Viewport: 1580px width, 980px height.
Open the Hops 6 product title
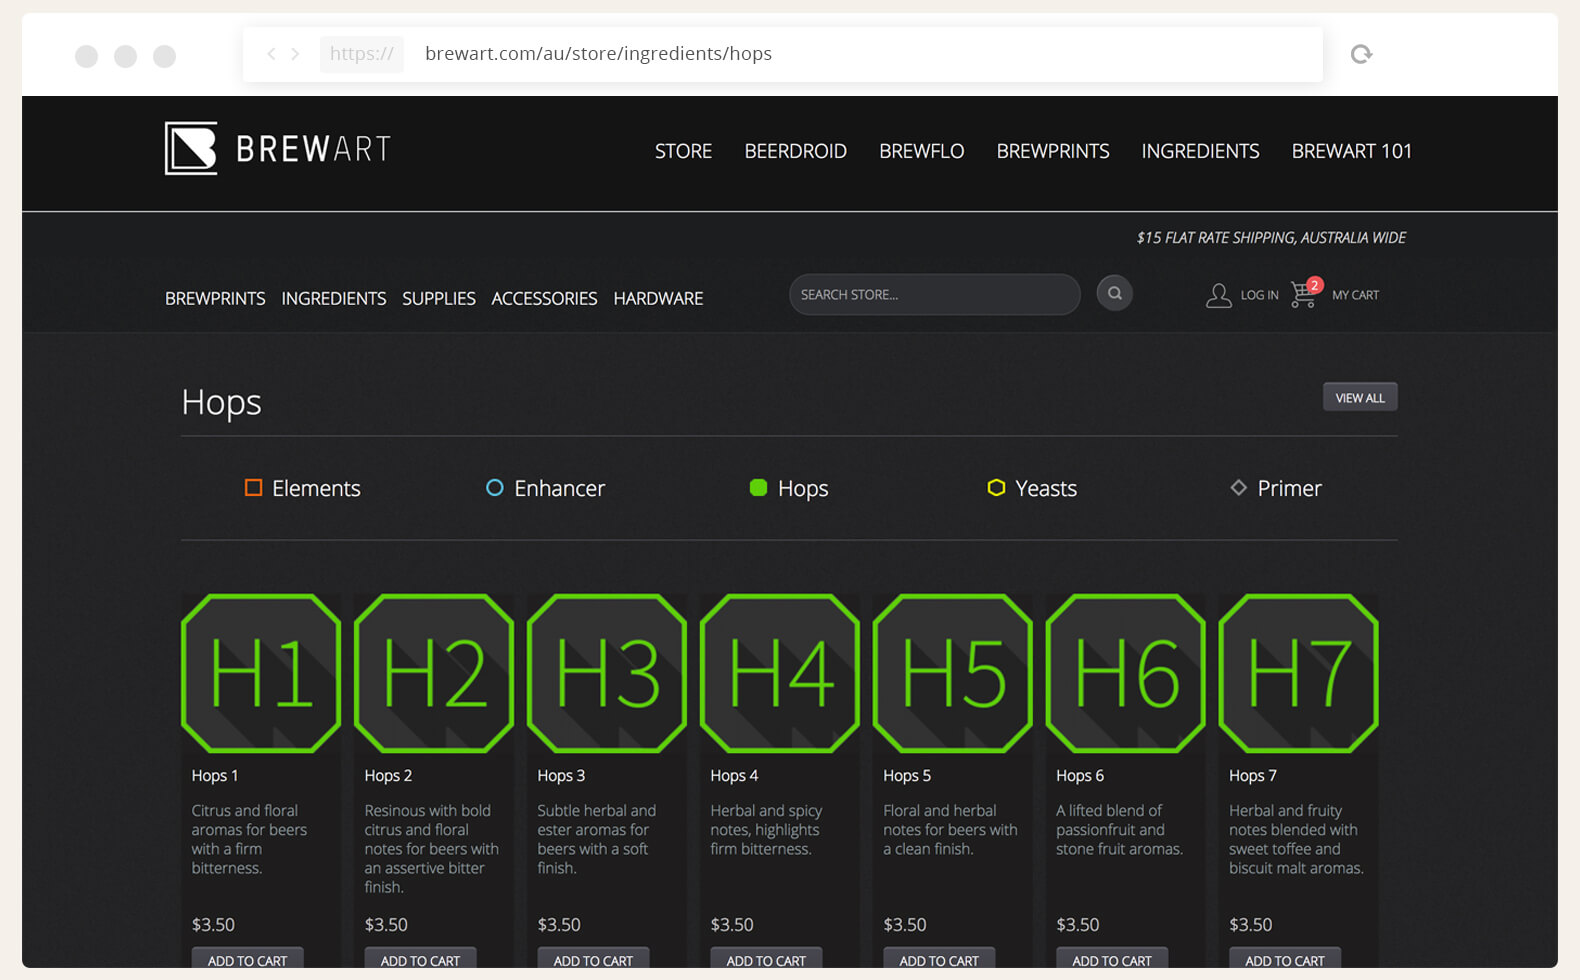pyautogui.click(x=1080, y=775)
